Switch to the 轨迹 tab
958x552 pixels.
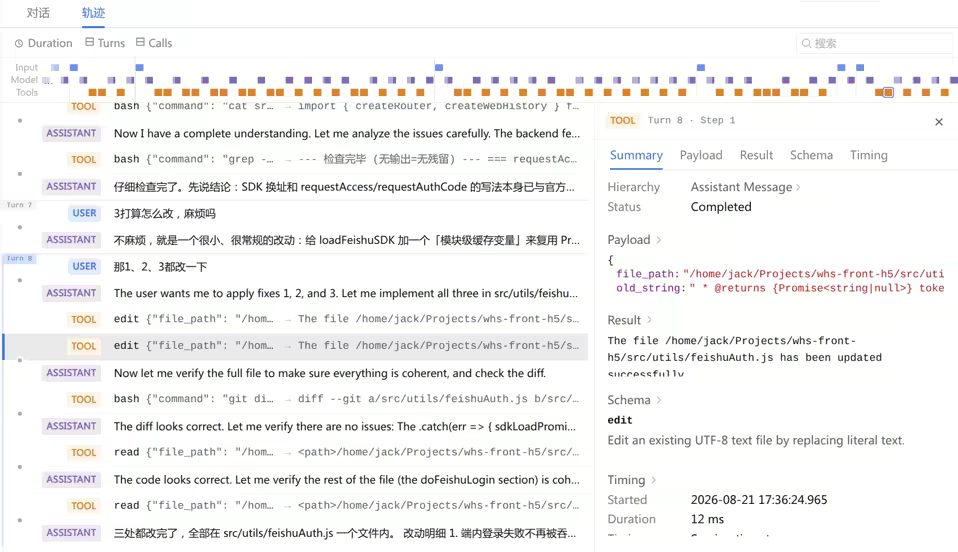pos(93,13)
